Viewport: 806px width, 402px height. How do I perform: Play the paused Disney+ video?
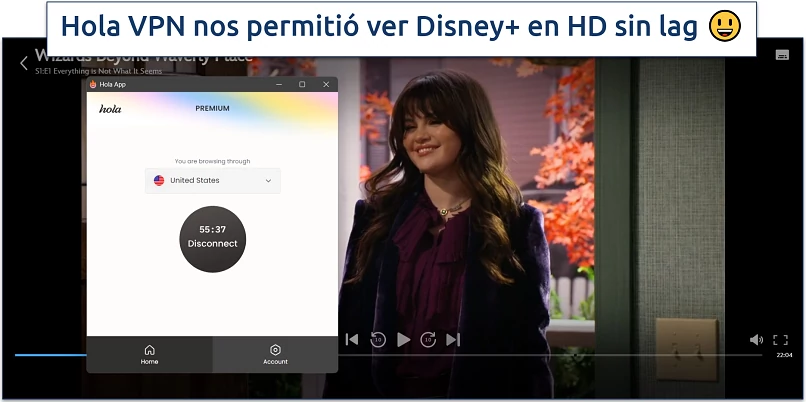404,339
